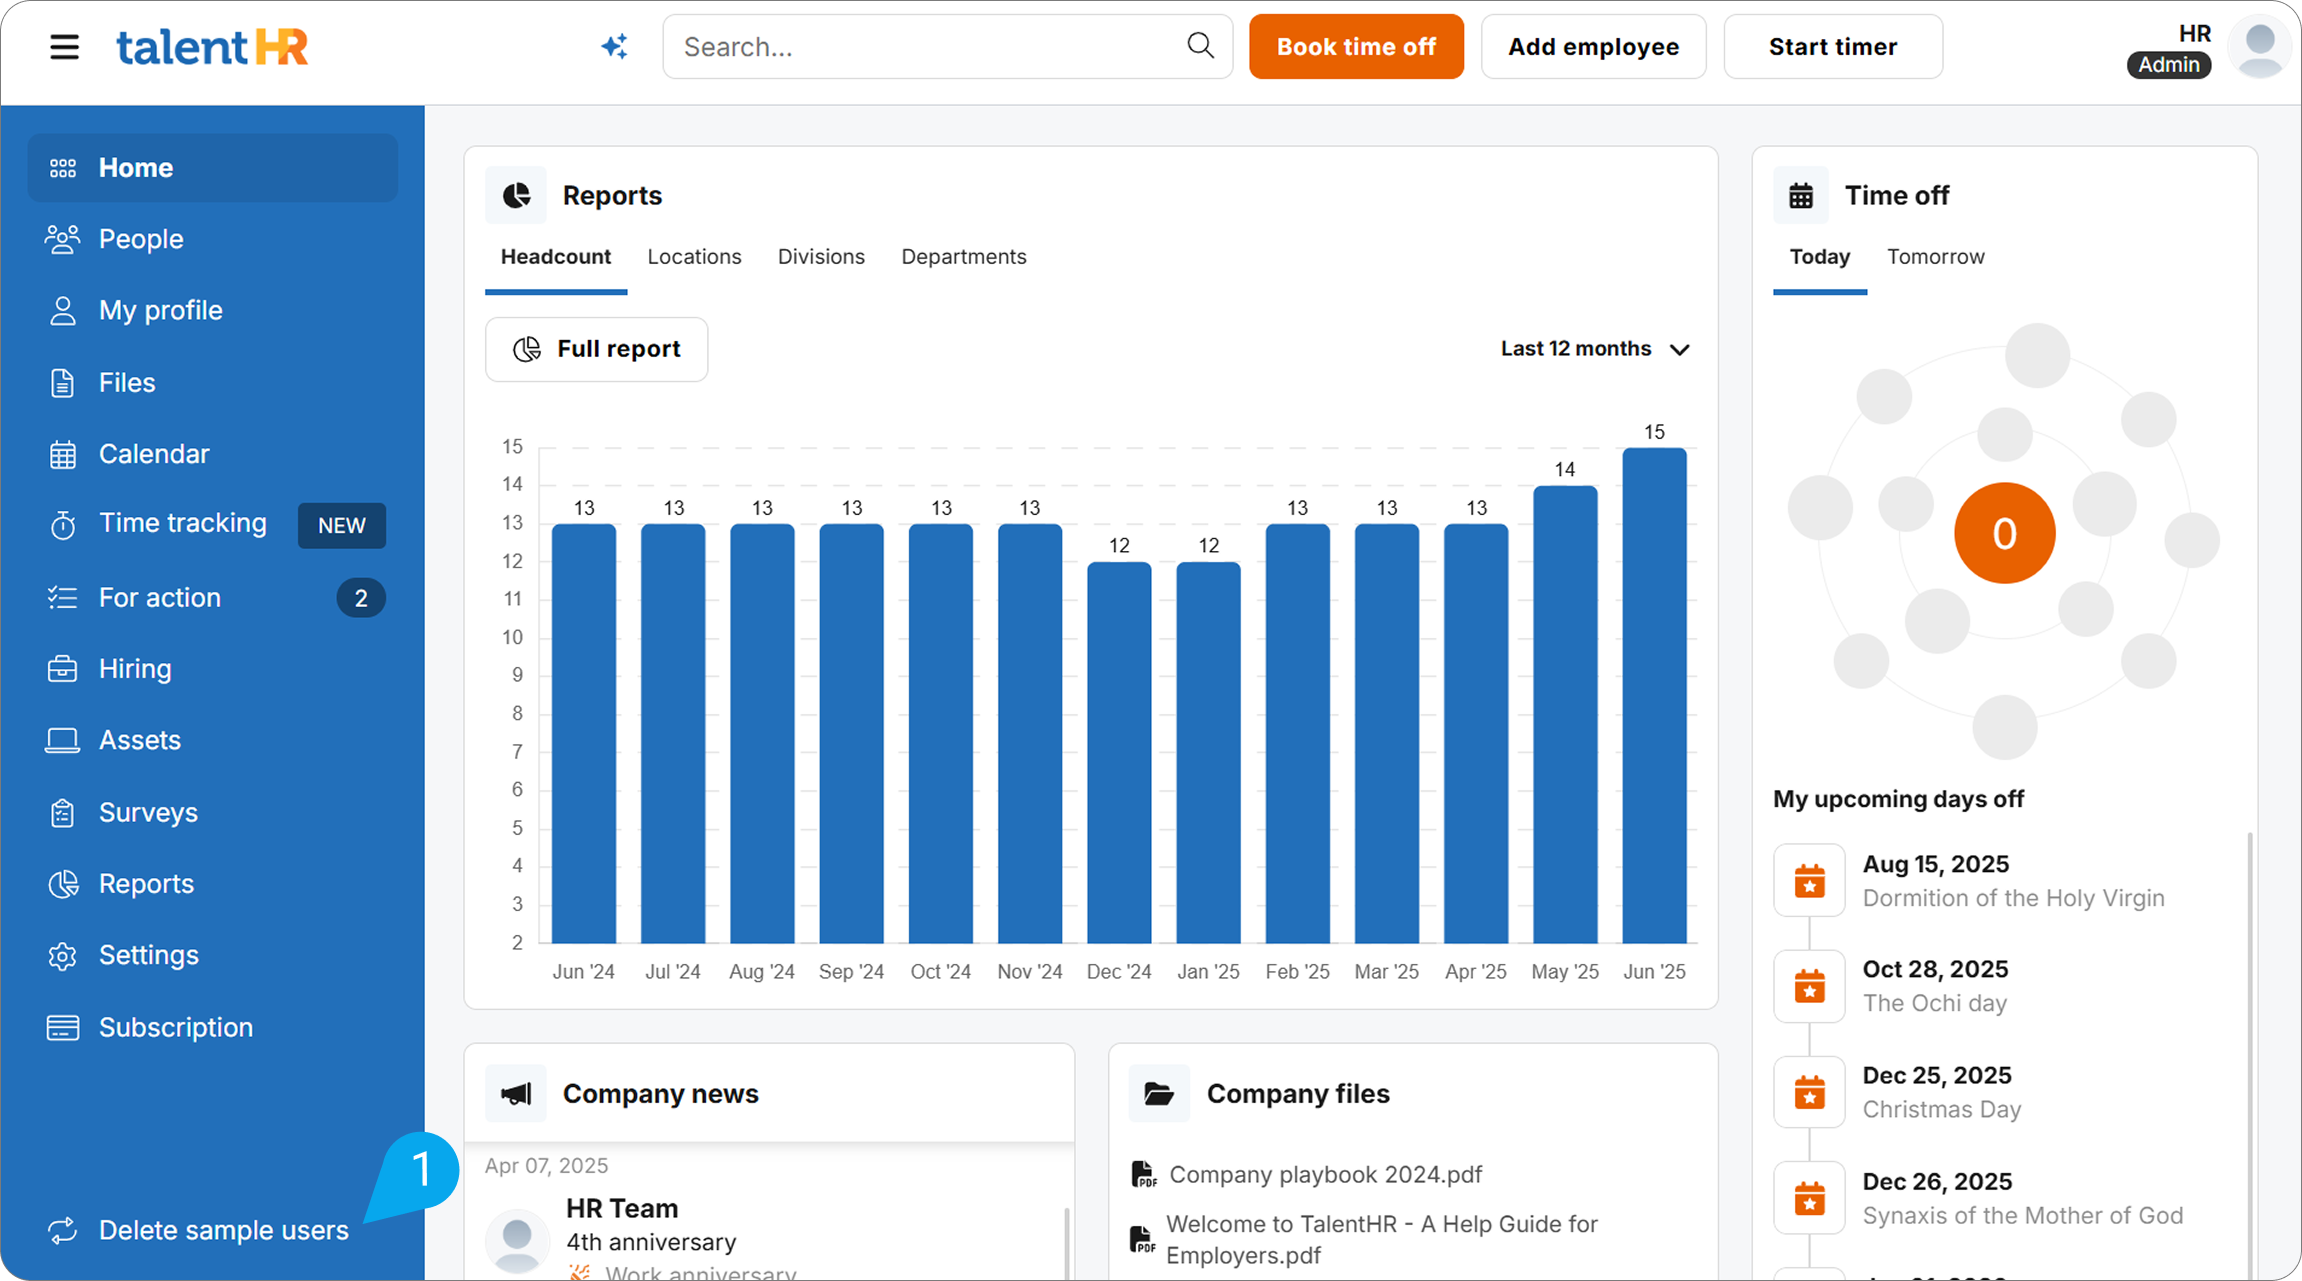Click the Dec 25, 2025 holiday icon
The height and width of the screenshot is (1281, 2302).
coord(1809,1093)
